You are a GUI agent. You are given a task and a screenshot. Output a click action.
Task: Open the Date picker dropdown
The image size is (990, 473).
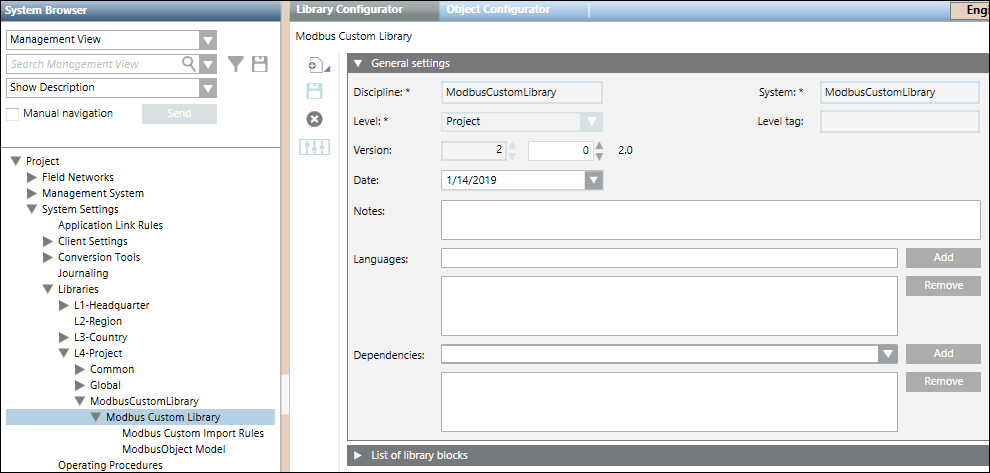pyautogui.click(x=594, y=180)
